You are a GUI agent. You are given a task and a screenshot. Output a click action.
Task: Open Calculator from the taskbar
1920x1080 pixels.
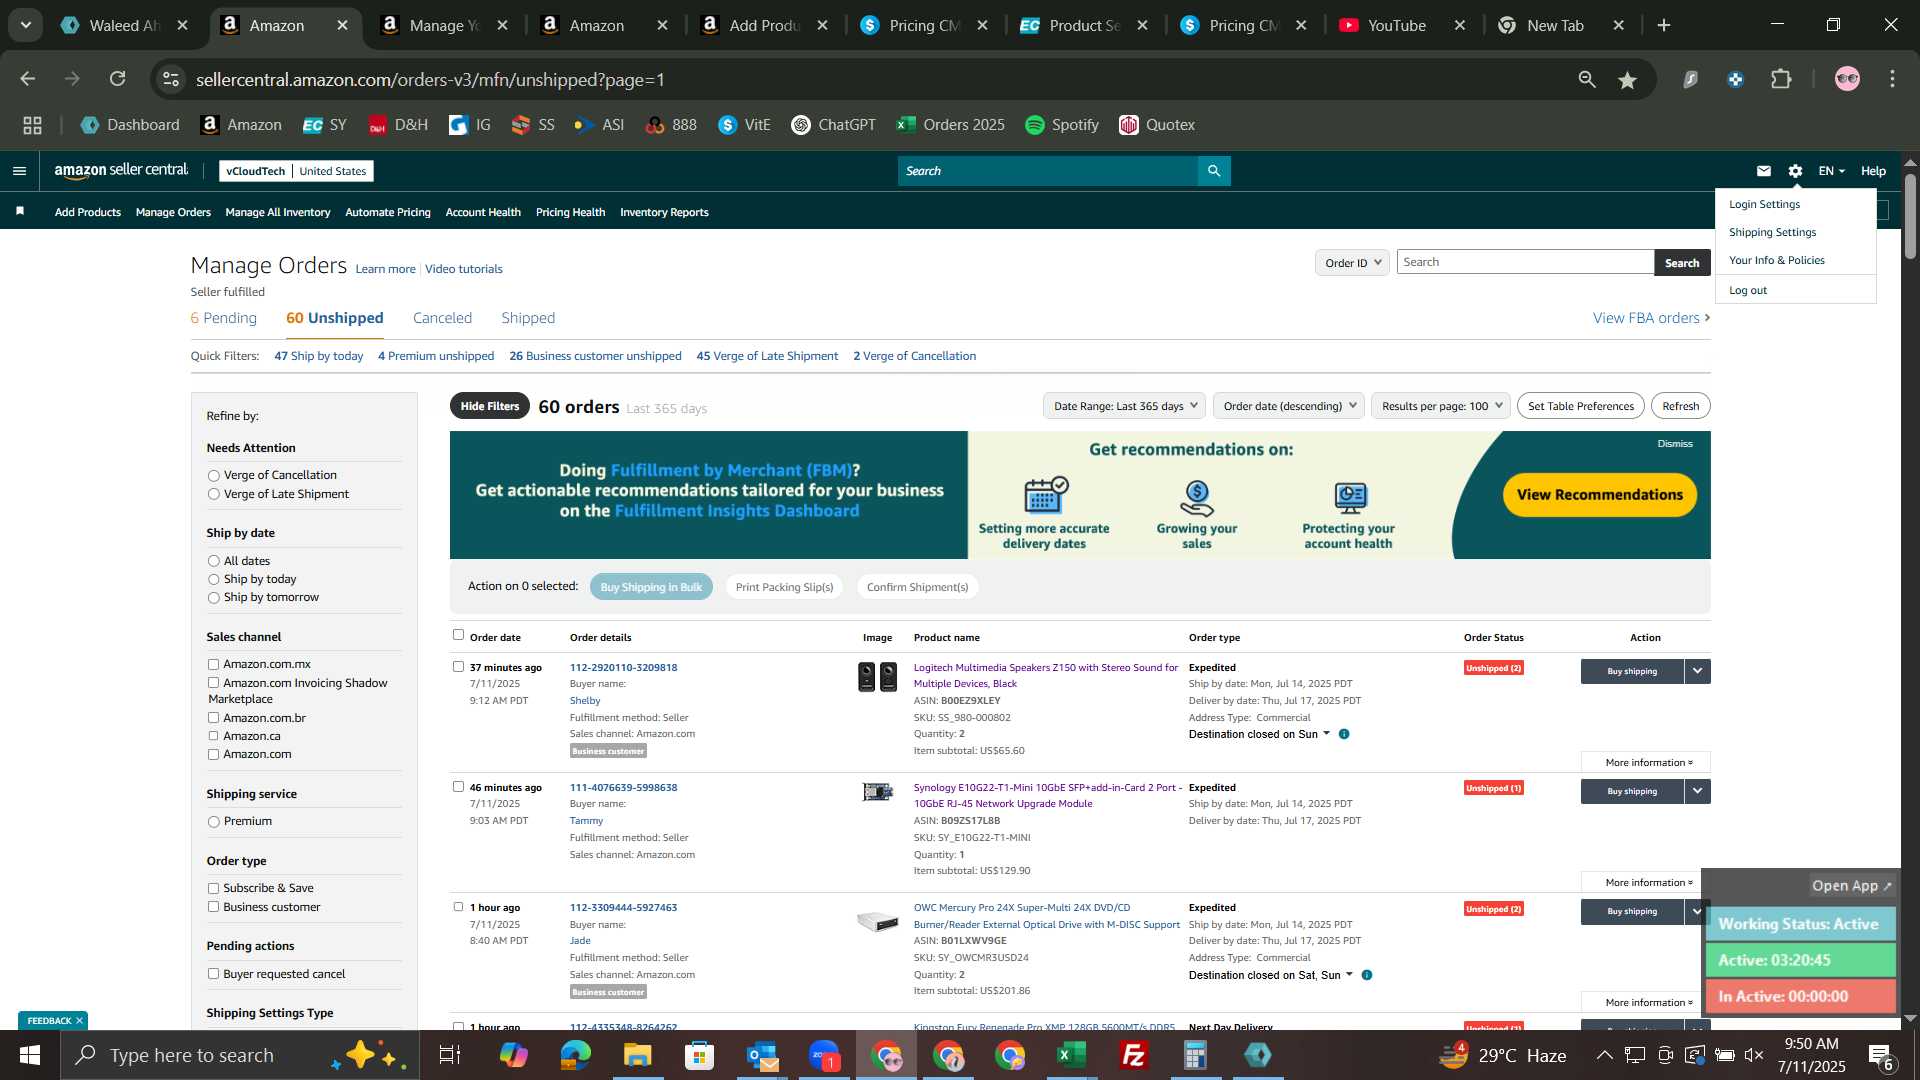click(x=1195, y=1055)
